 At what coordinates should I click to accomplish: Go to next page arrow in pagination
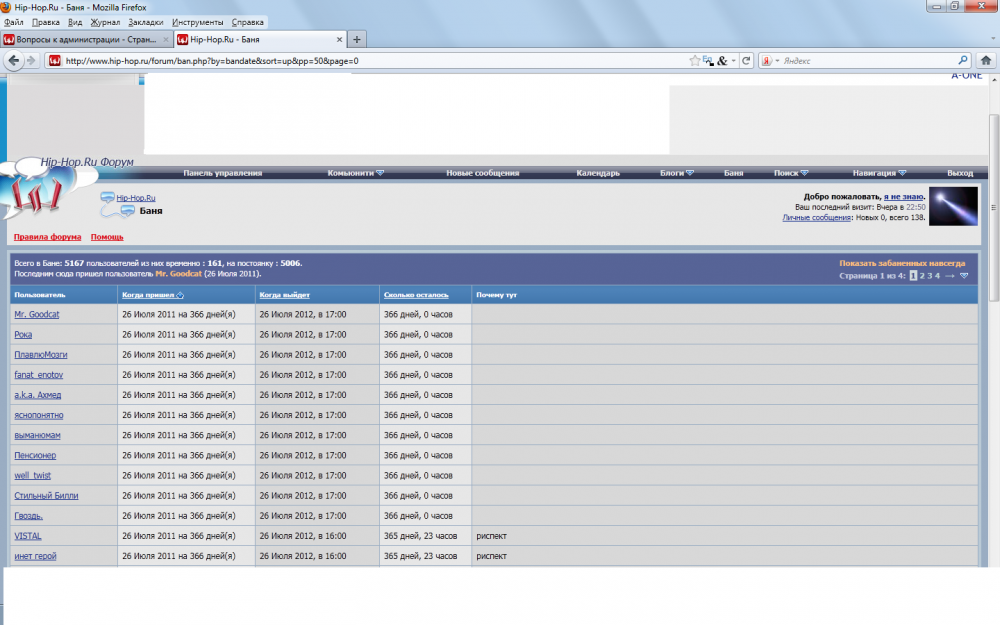click(x=950, y=276)
